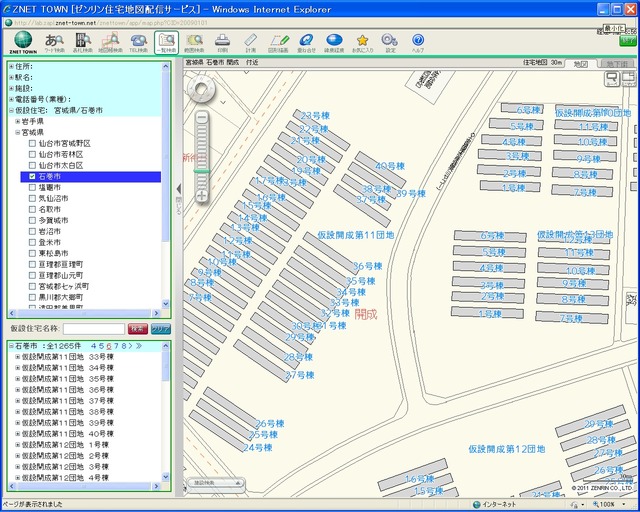
Task: Click the 100% zoom level in status bar
Action: pos(606,504)
